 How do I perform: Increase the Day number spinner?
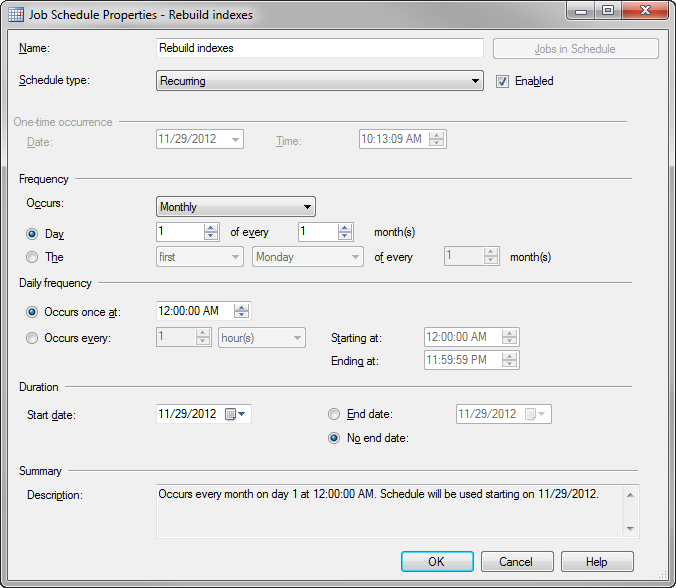coord(211,228)
